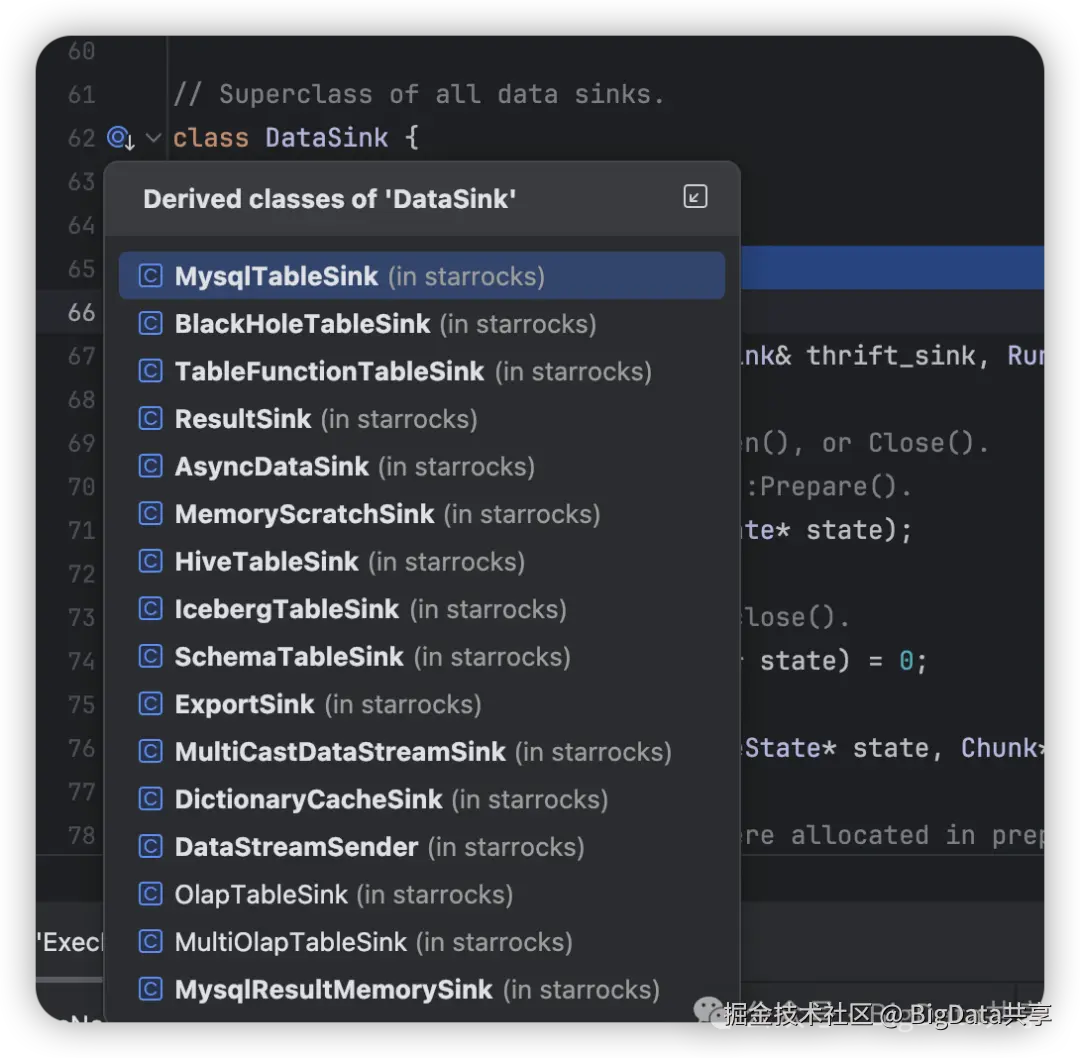Click the MemoryScratchSink class icon
The width and height of the screenshot is (1080, 1058).
[150, 514]
